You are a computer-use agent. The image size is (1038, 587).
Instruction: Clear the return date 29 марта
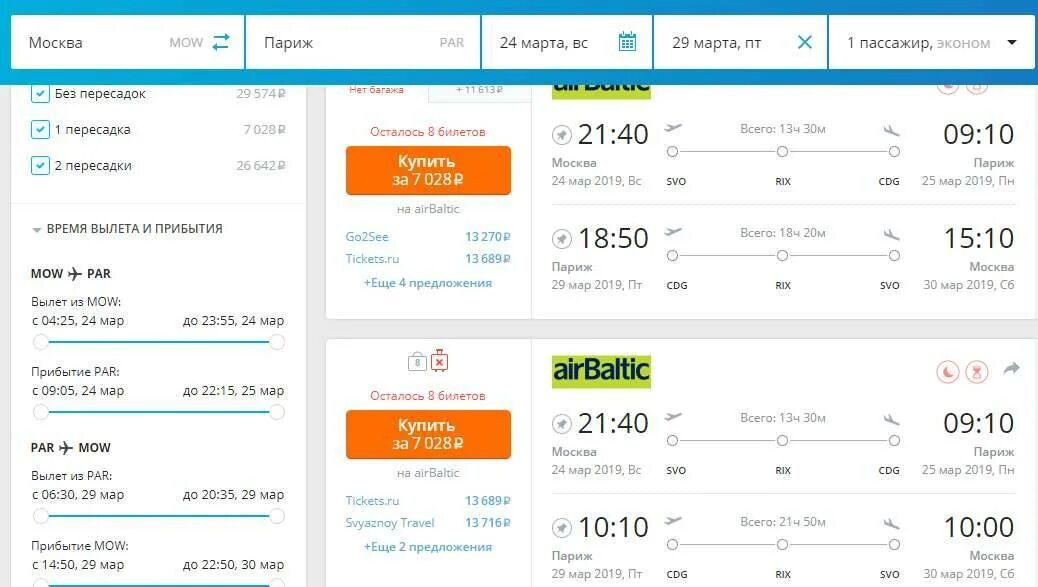(x=804, y=42)
